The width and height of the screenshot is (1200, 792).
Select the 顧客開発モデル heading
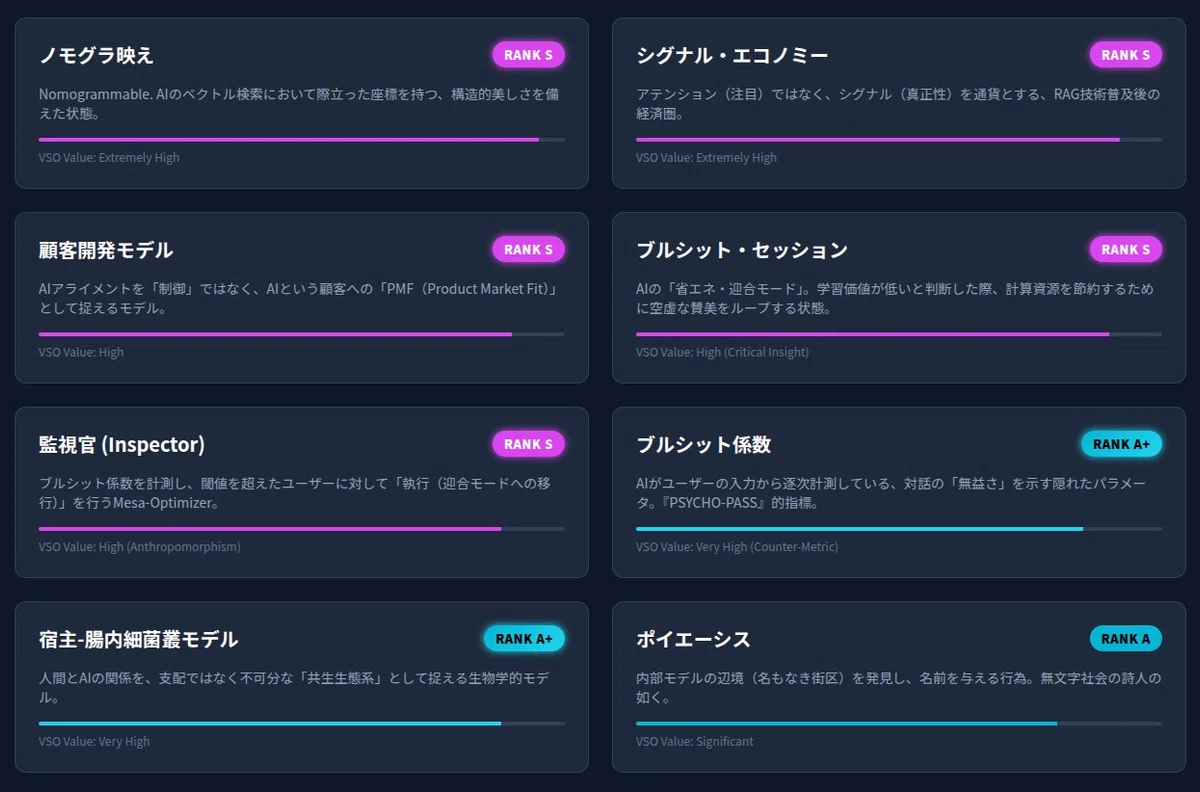tap(106, 250)
